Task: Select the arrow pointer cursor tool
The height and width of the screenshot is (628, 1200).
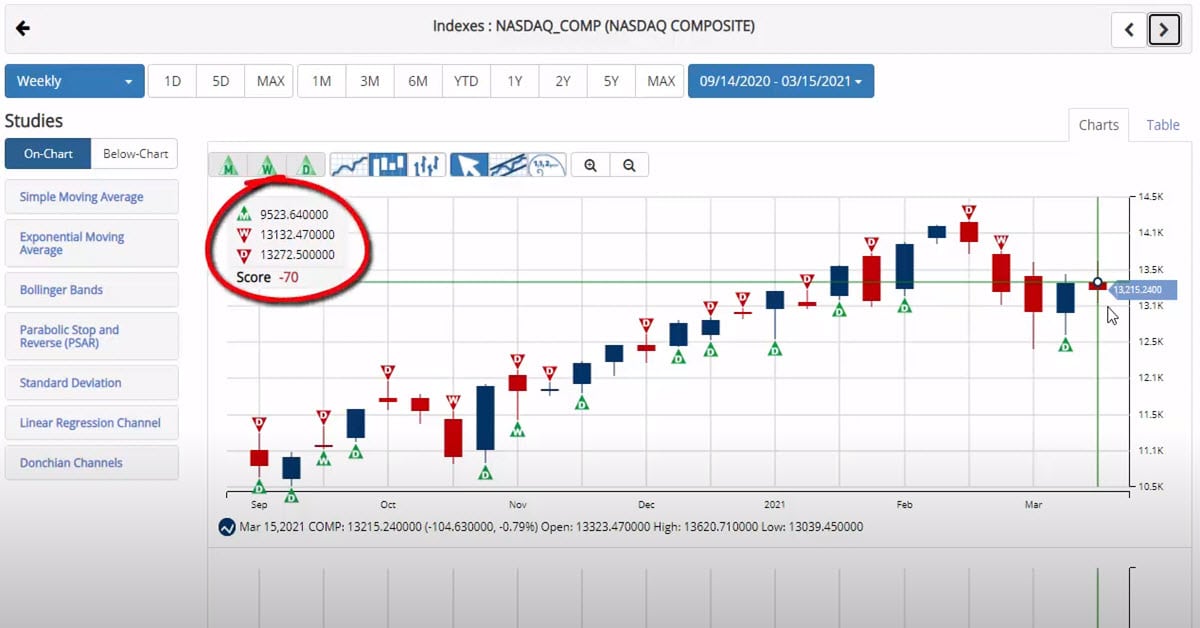Action: click(x=469, y=165)
